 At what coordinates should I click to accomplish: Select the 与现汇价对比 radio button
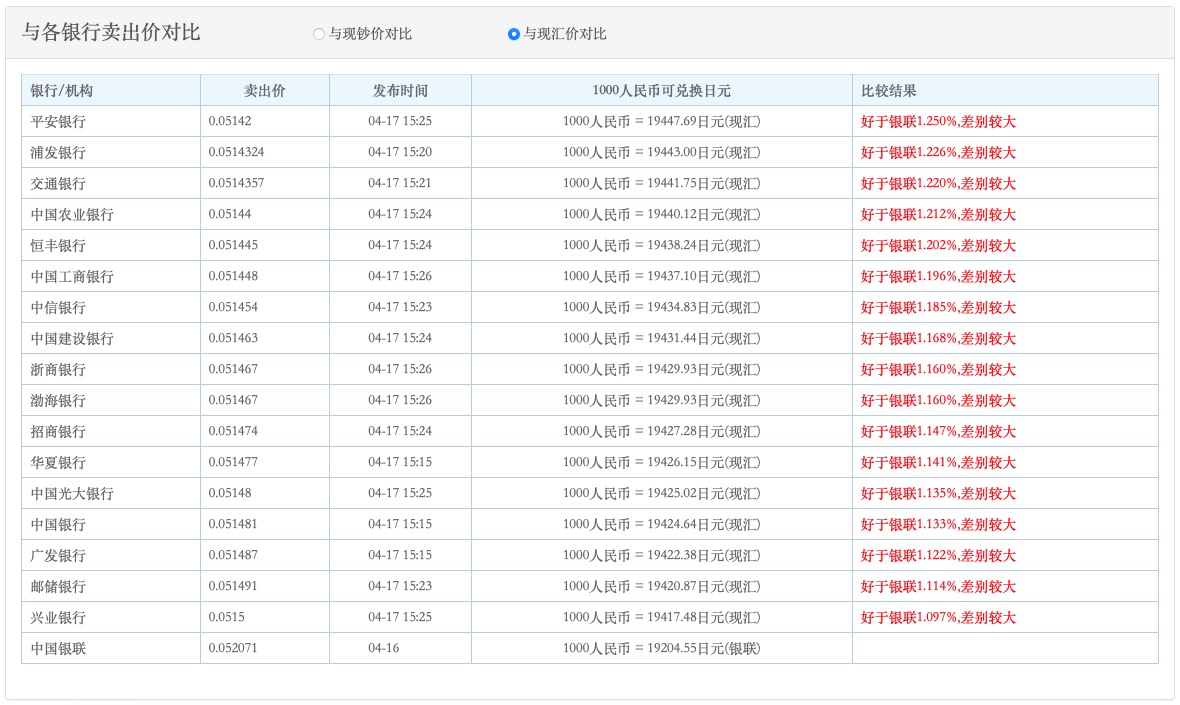(513, 34)
